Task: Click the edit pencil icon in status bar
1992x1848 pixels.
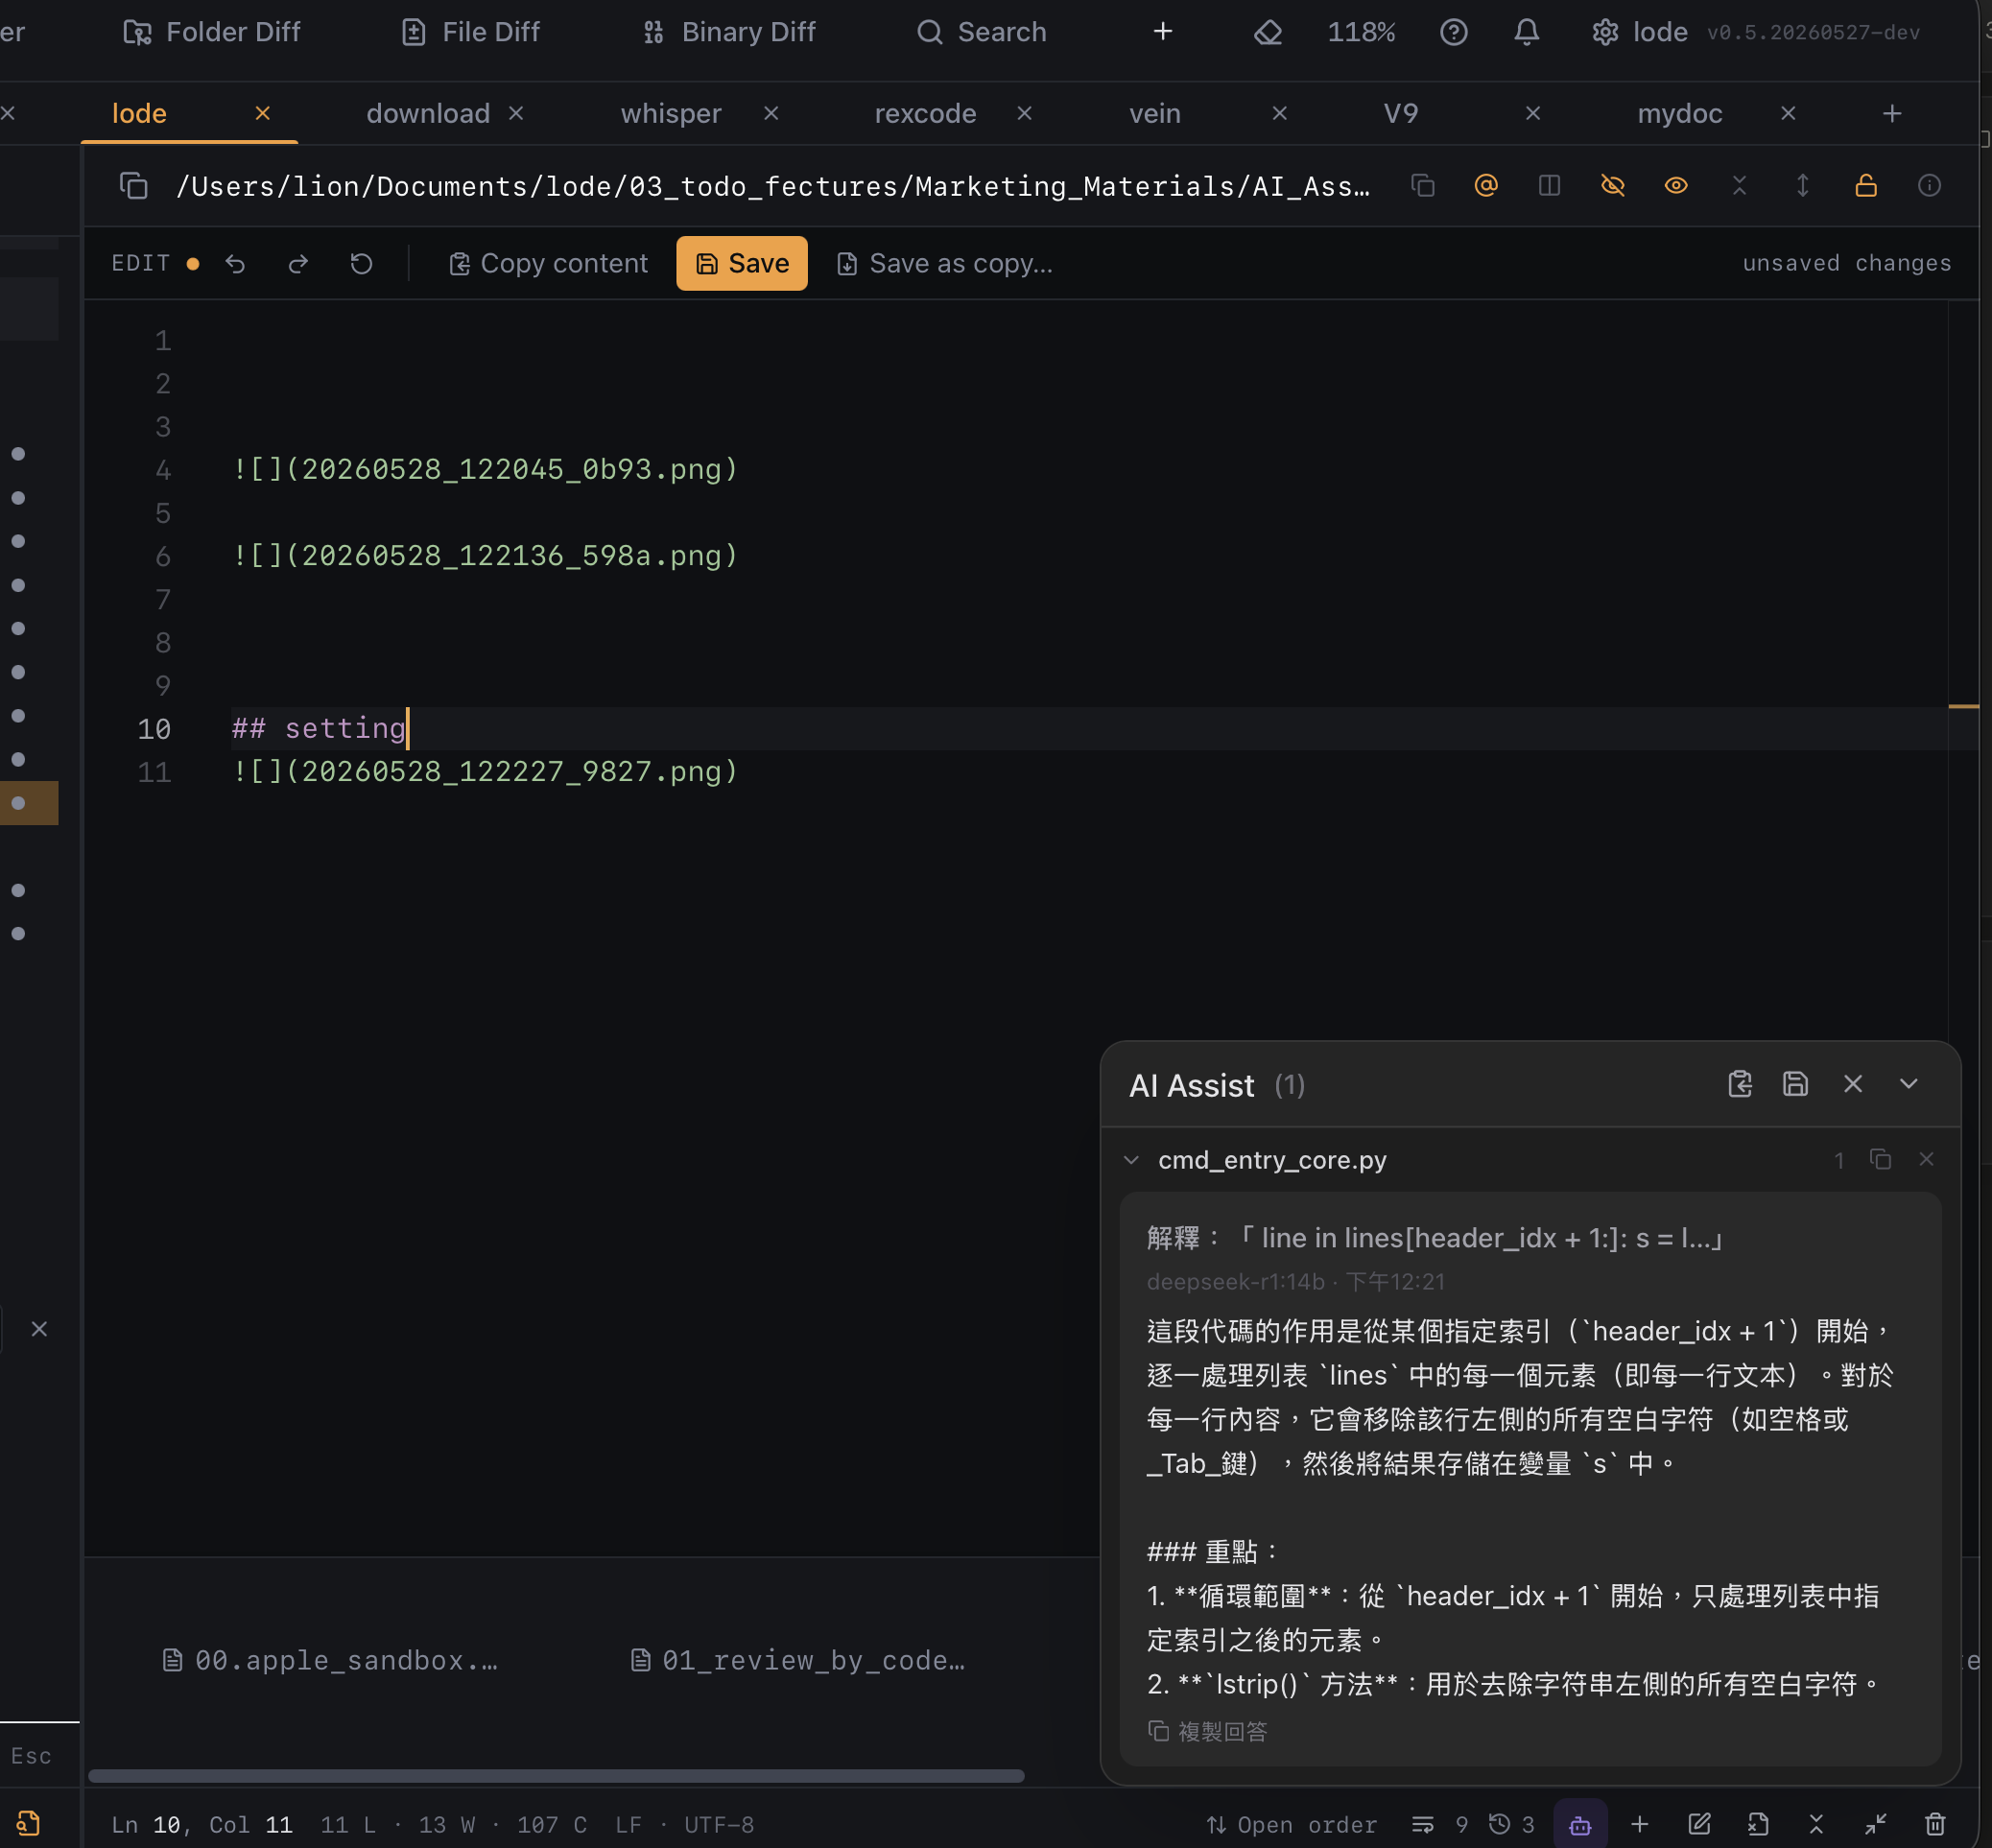Action: click(x=1699, y=1825)
